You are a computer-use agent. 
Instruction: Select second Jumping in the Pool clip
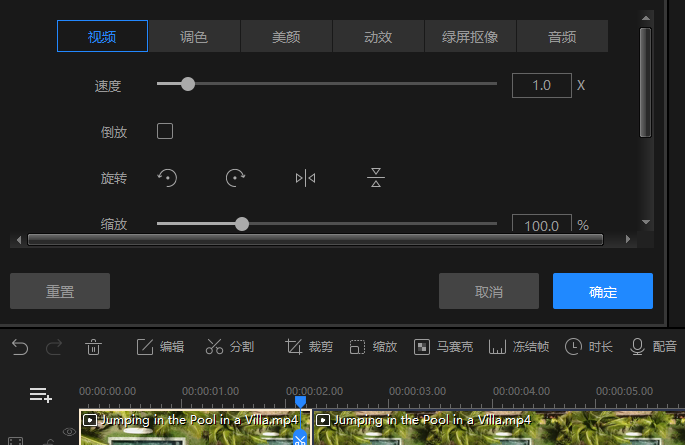pyautogui.click(x=498, y=427)
